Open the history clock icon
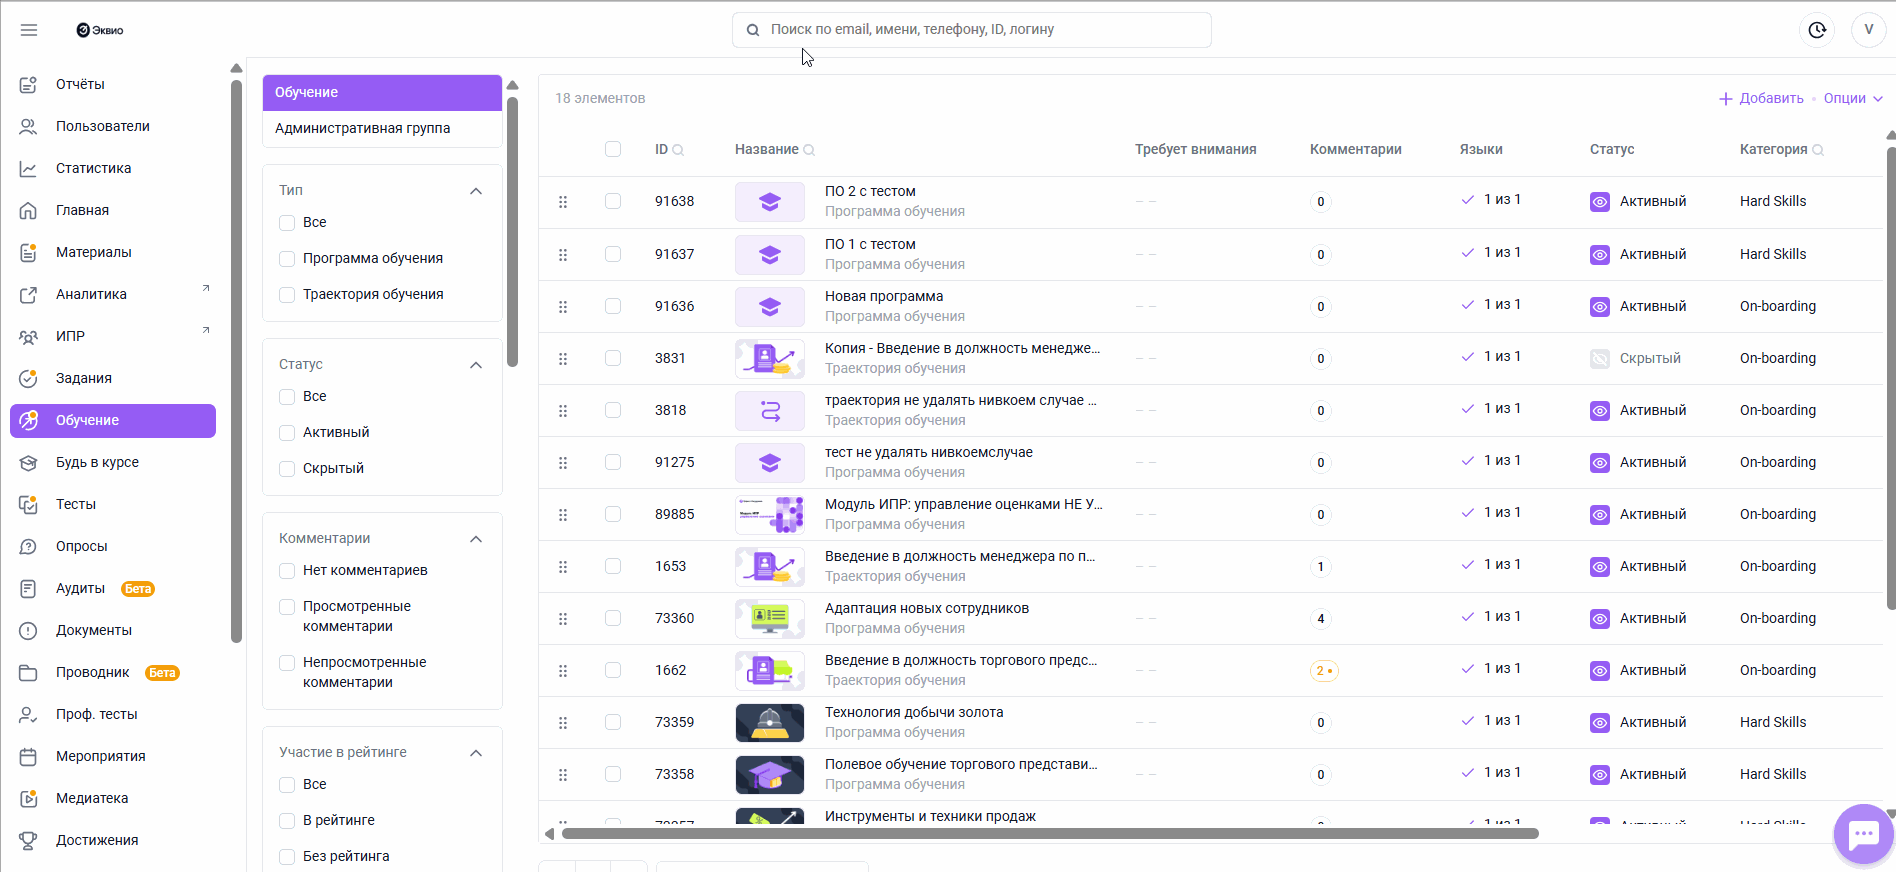1896x872 pixels. click(x=1817, y=30)
